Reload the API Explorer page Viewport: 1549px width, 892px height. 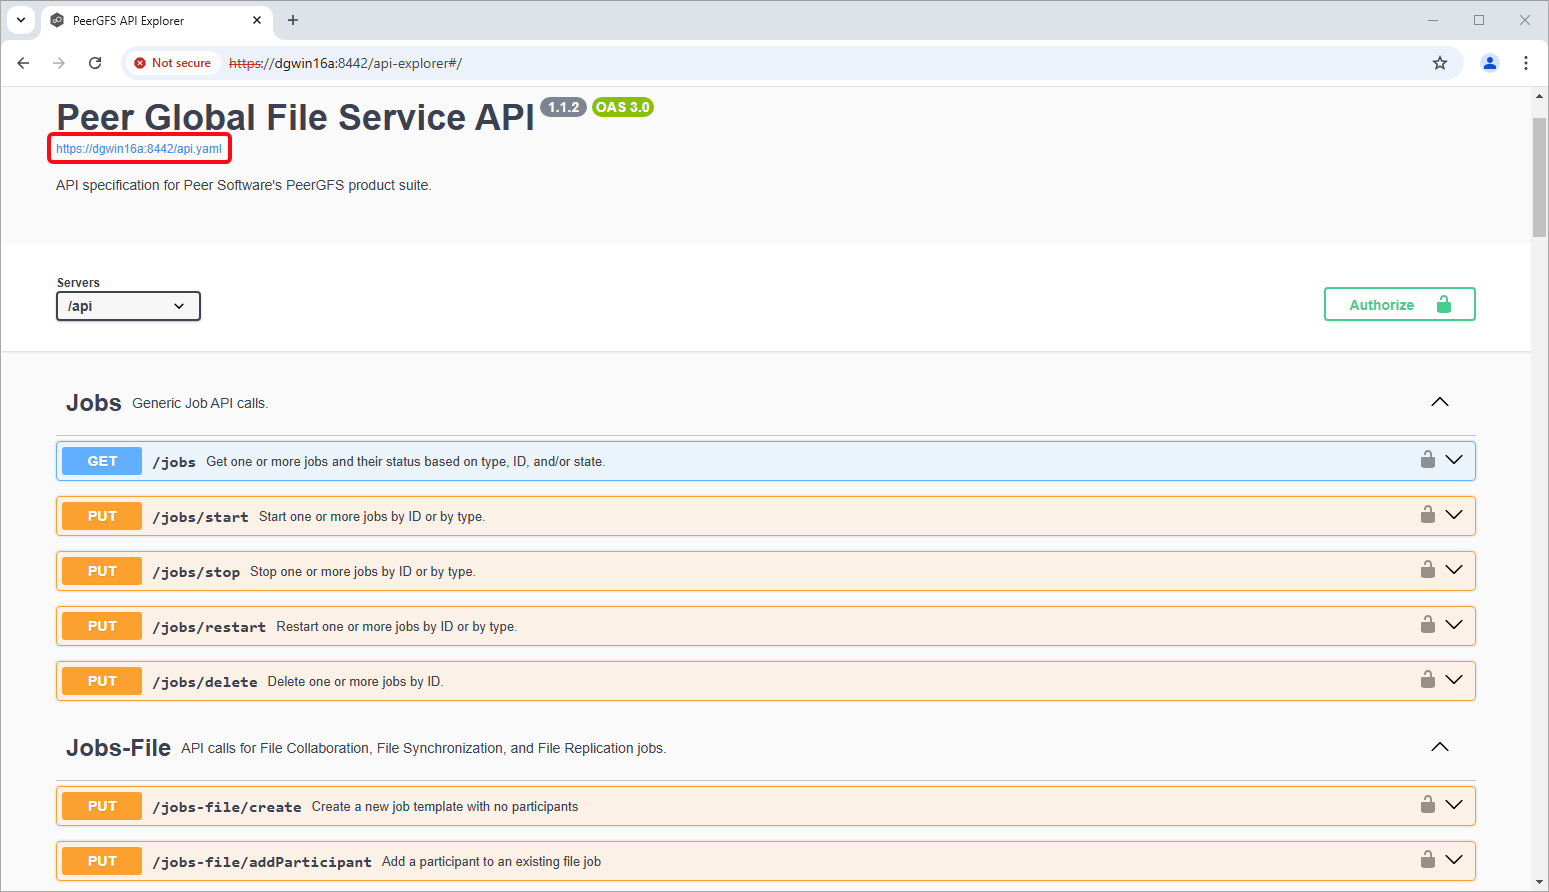(95, 62)
